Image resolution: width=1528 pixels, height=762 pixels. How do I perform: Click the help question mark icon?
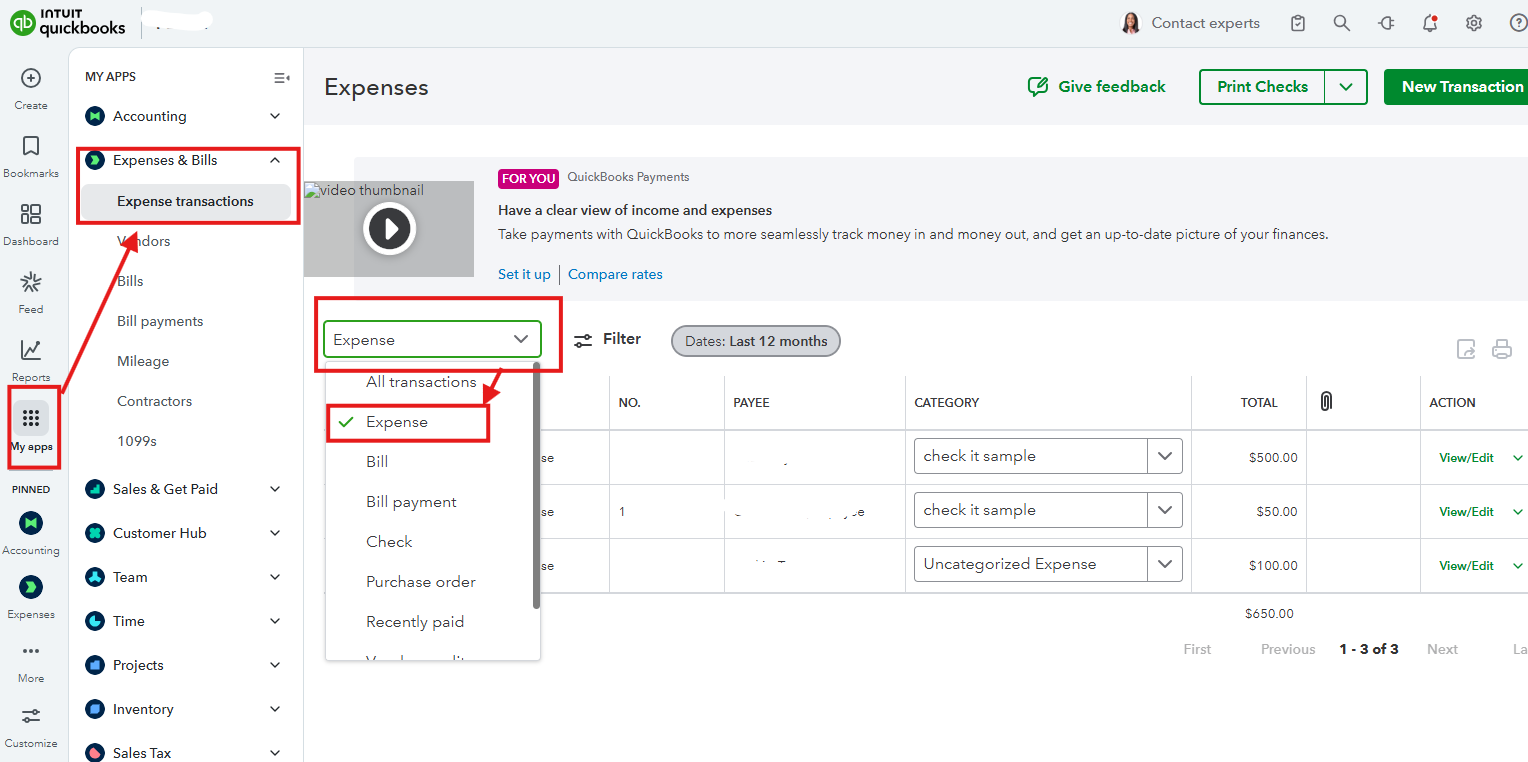click(x=1518, y=23)
